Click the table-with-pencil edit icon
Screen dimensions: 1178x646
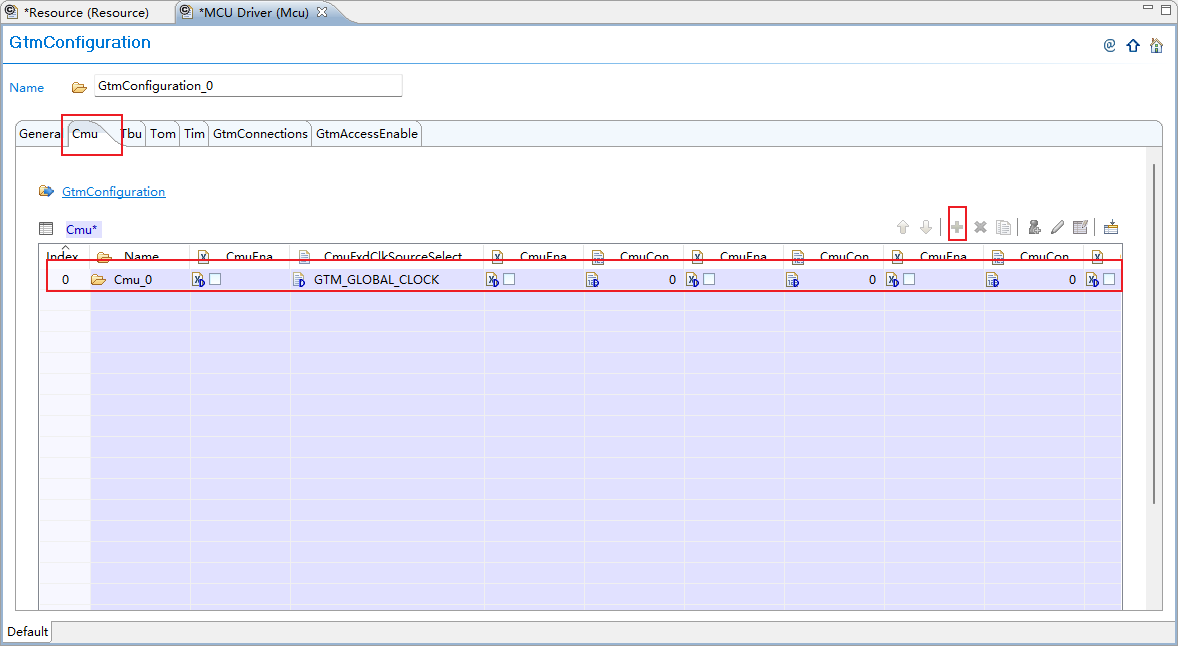coord(1080,227)
